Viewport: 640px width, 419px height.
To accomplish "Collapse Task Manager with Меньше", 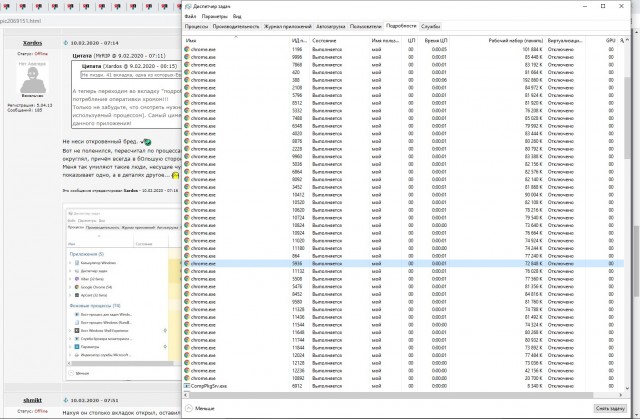I will tap(200, 408).
